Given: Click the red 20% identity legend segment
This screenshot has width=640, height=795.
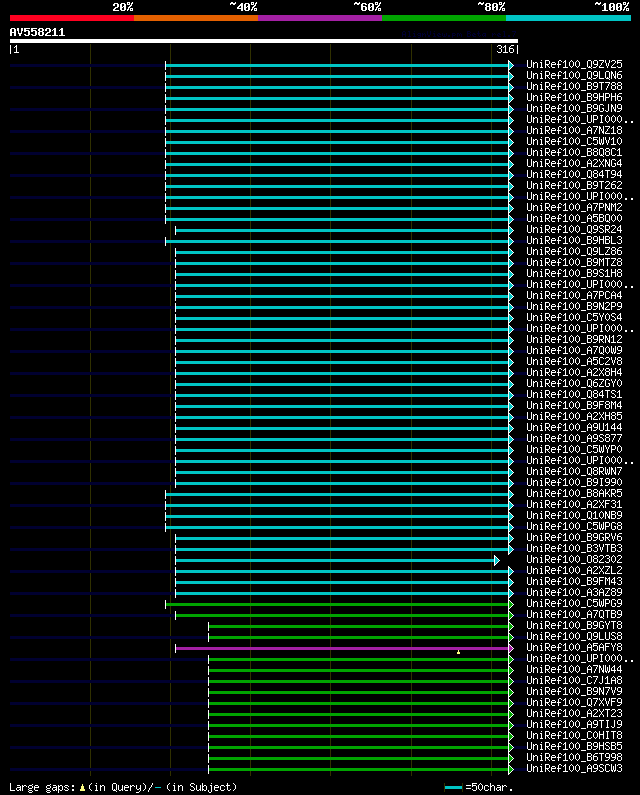Looking at the screenshot, I should tap(72, 18).
